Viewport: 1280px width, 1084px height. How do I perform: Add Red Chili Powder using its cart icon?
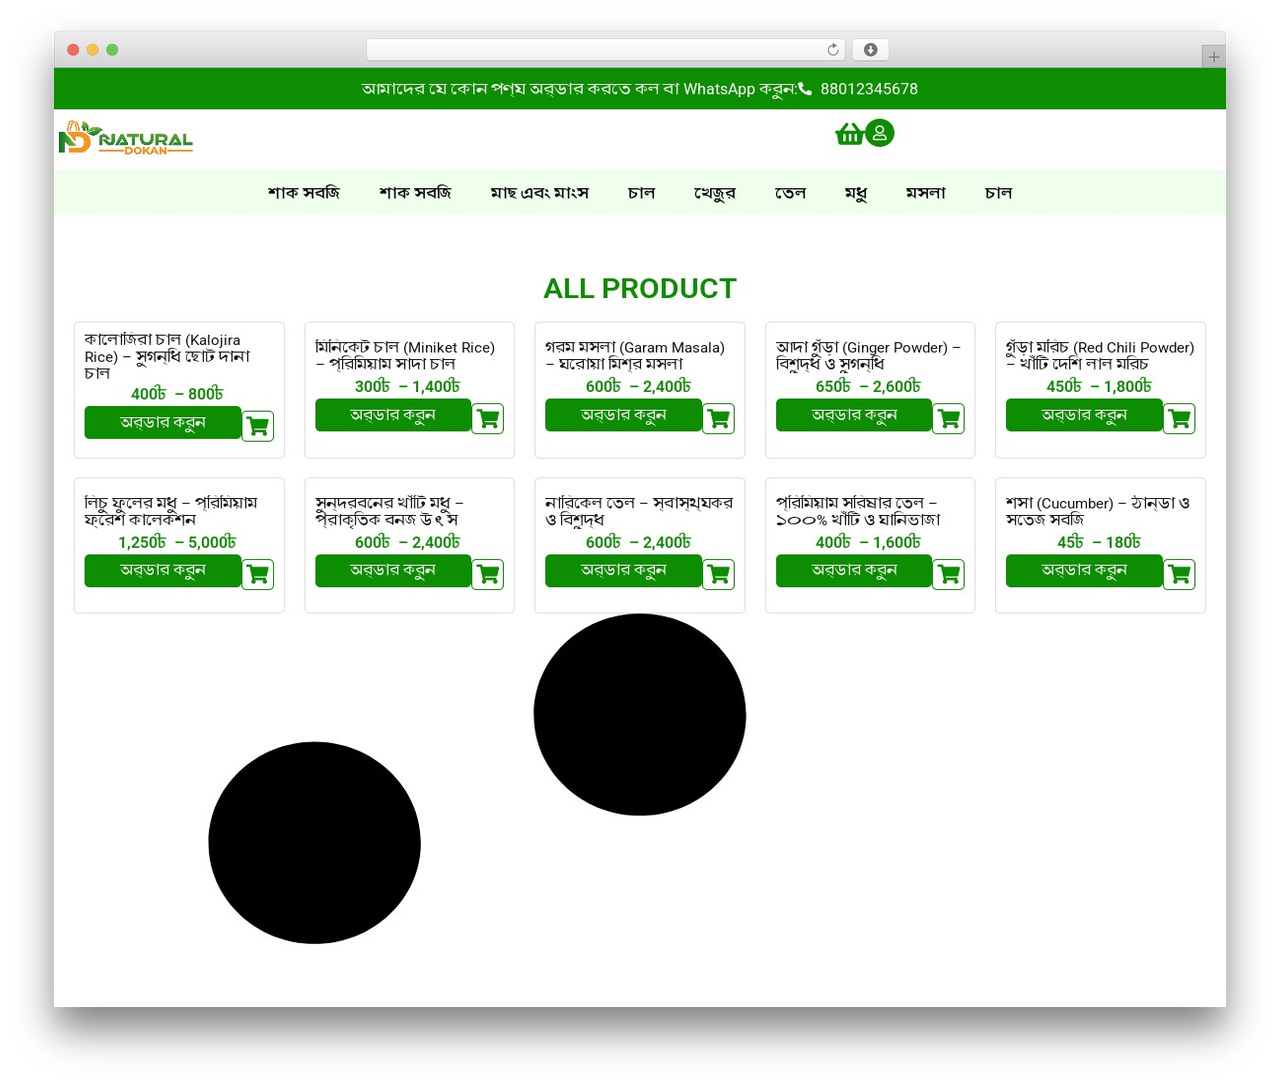coord(1180,418)
